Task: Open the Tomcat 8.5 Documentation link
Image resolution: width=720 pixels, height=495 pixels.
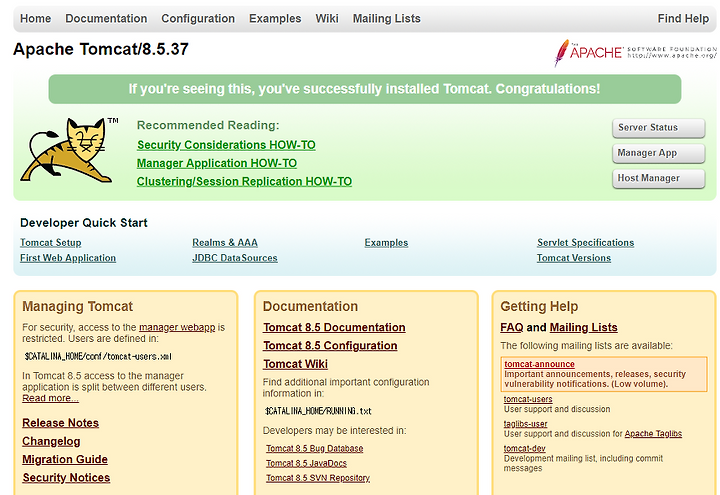Action: click(334, 327)
